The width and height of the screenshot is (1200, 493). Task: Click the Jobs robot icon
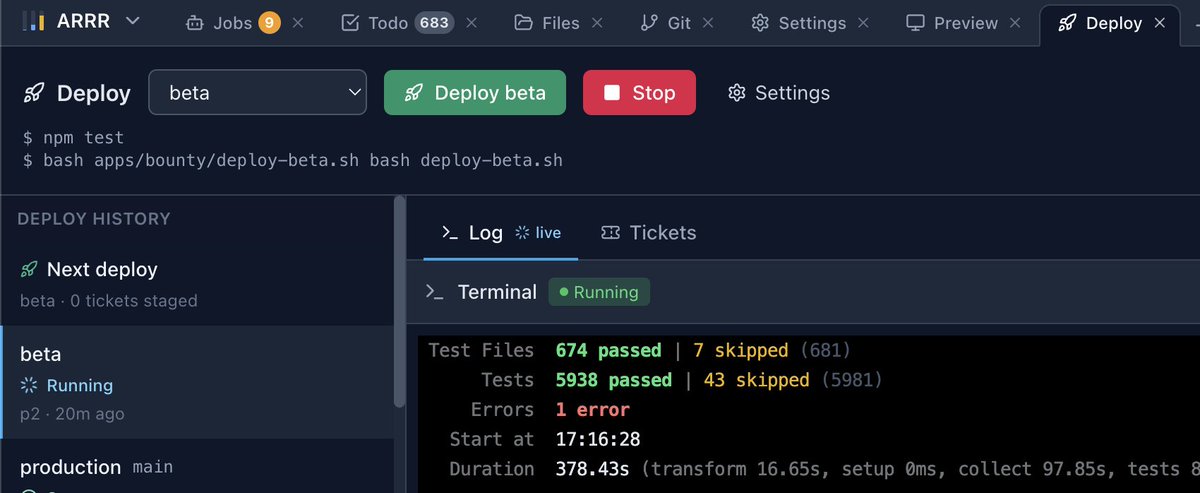[x=195, y=22]
